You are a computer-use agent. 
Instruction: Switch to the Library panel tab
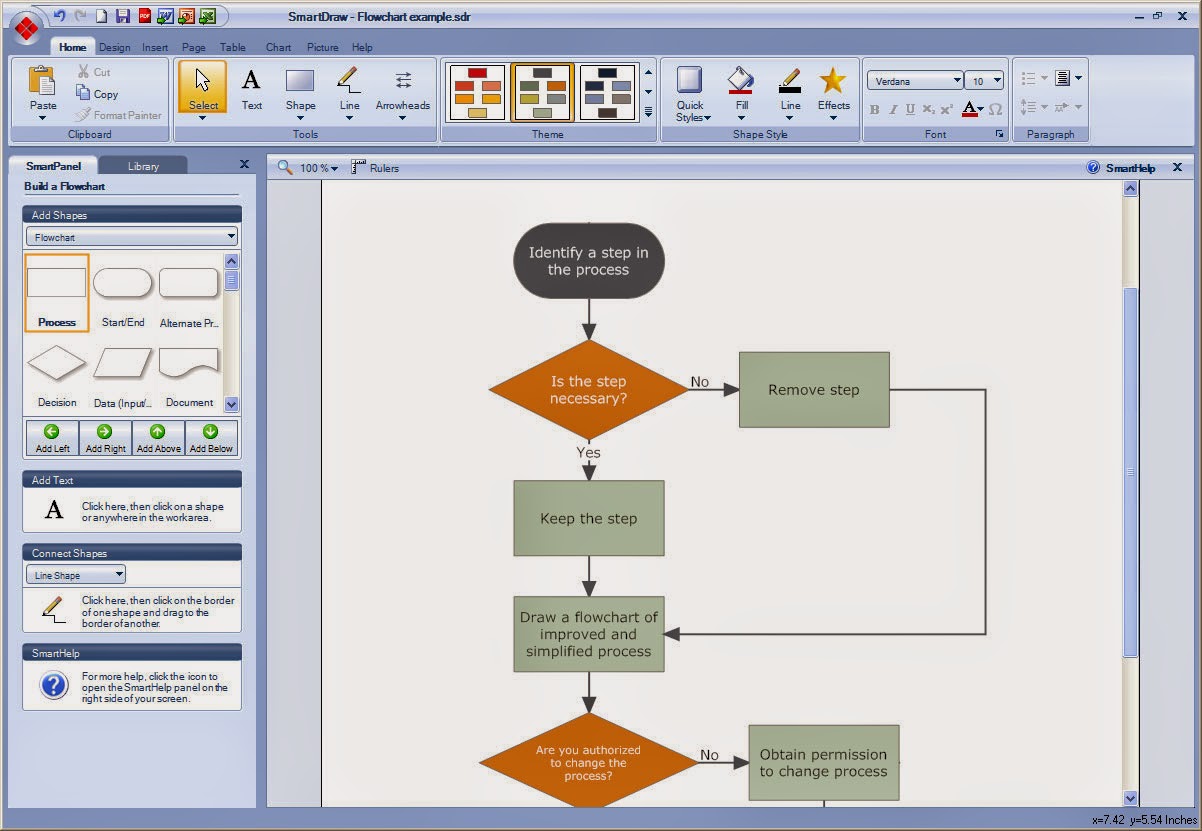pos(142,164)
